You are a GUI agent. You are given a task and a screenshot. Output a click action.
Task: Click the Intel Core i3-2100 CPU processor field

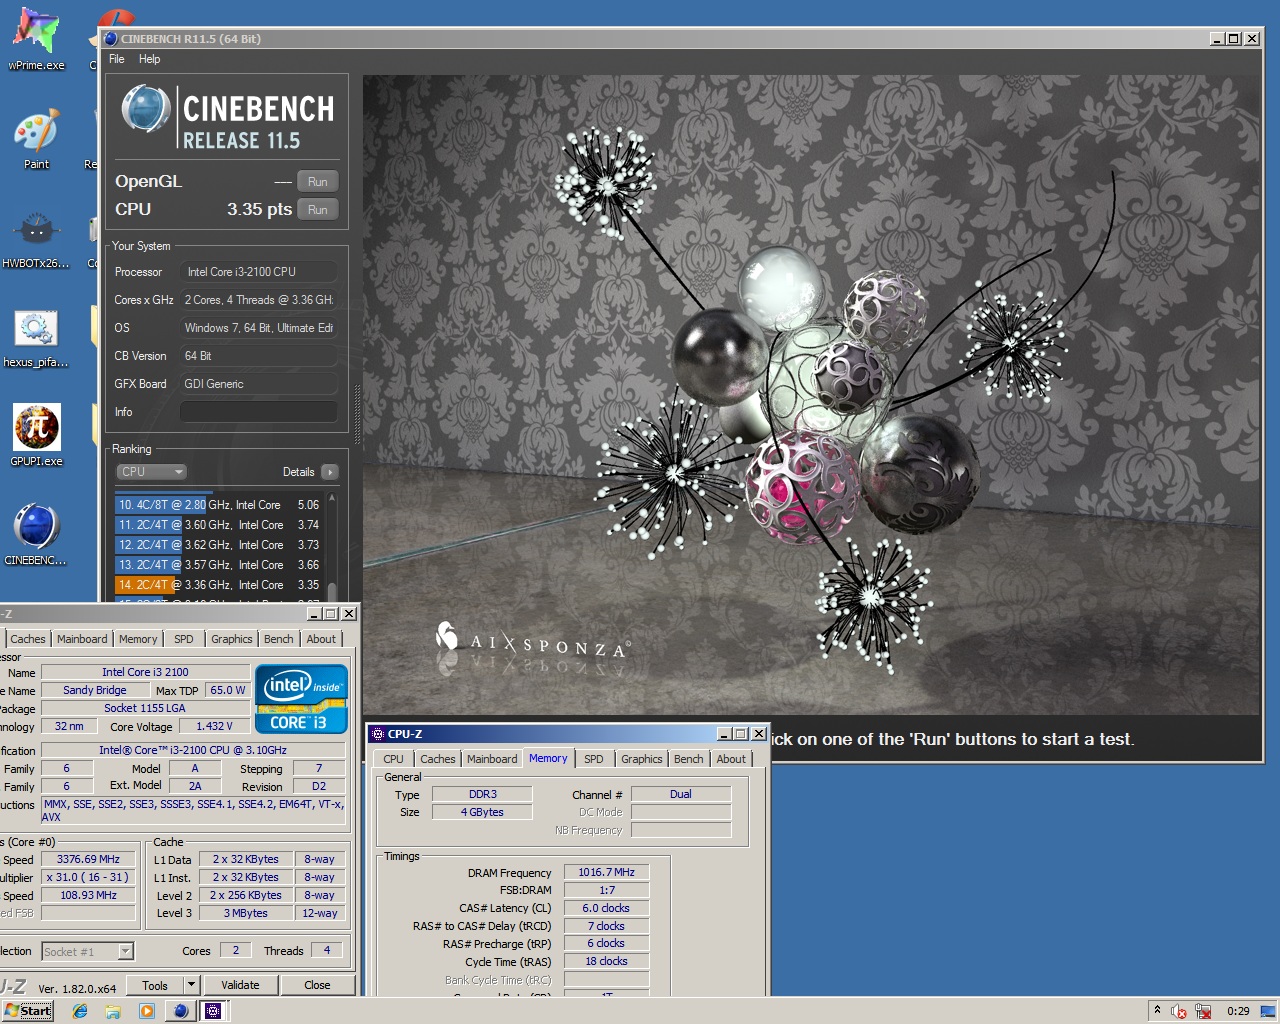259,272
